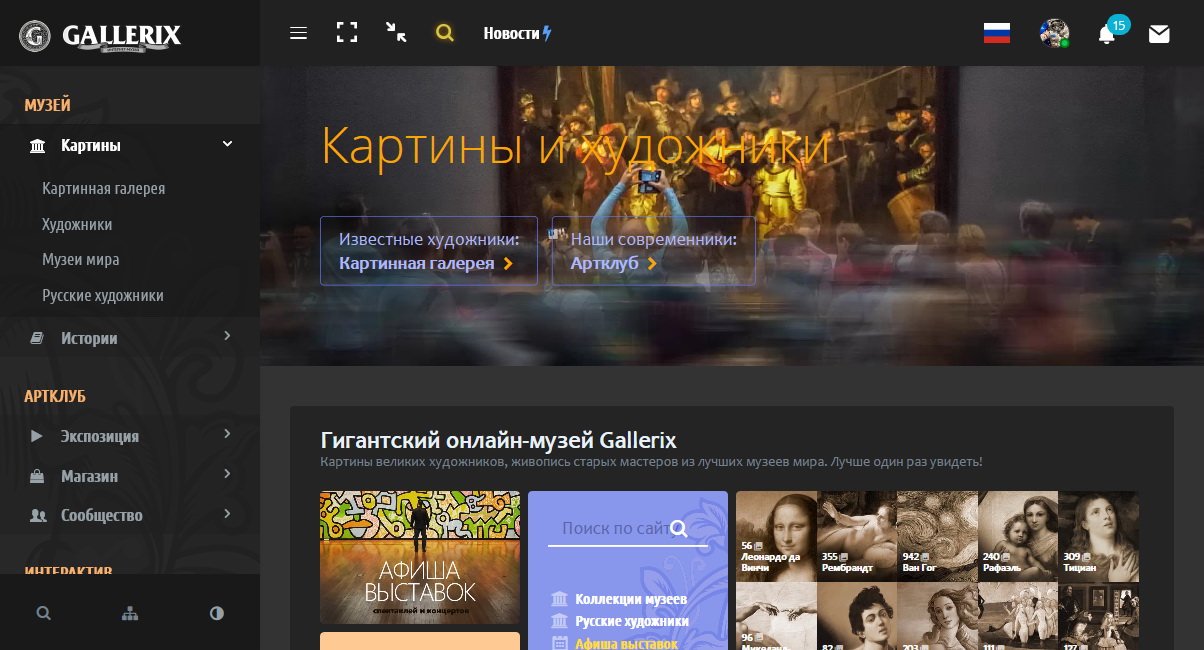The height and width of the screenshot is (650, 1204).
Task: Click Наши современники: Артклуб button
Action: coord(654,251)
